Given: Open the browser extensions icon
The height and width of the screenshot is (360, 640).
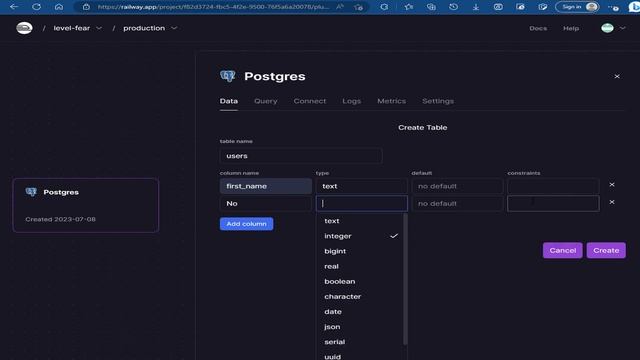Looking at the screenshot, I should [384, 7].
